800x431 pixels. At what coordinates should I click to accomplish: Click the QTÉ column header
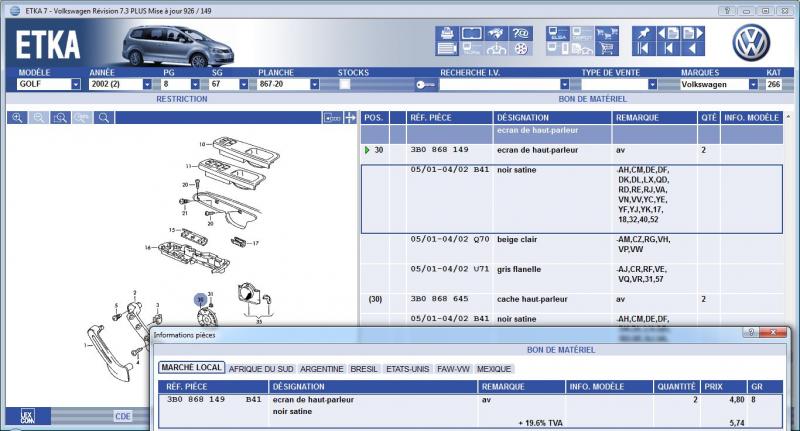coord(709,118)
